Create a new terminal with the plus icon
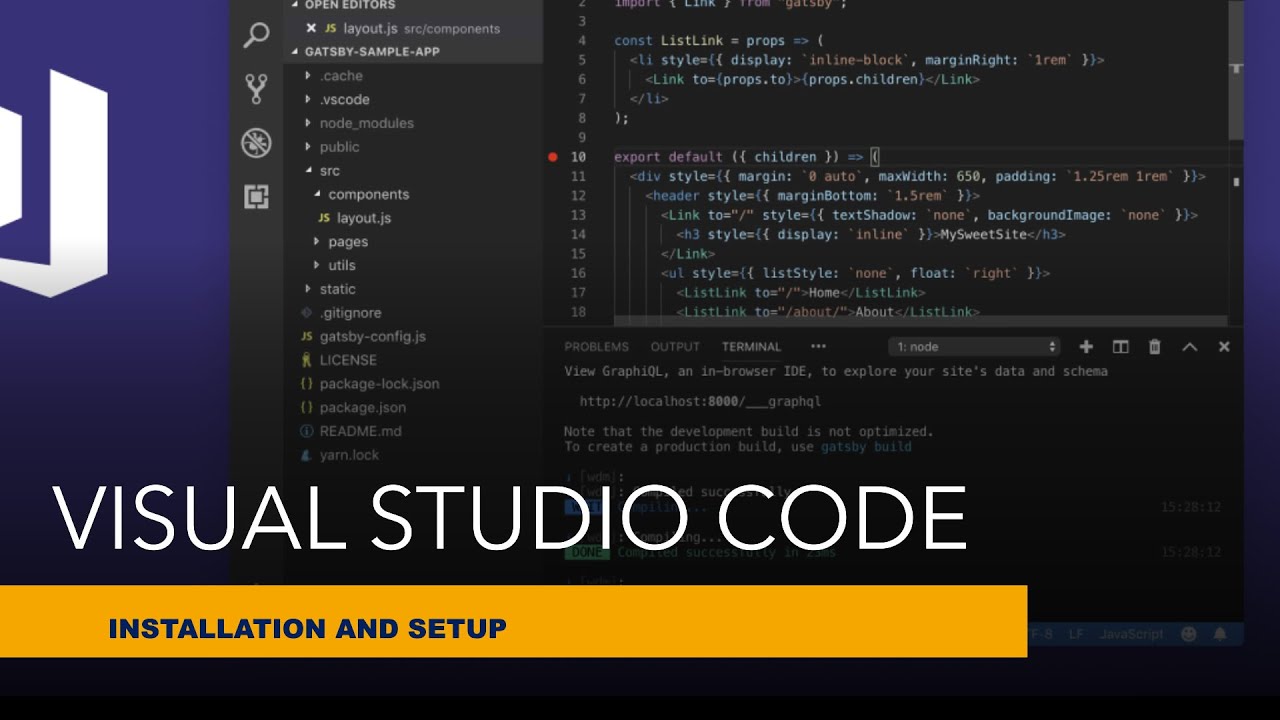 point(1086,347)
